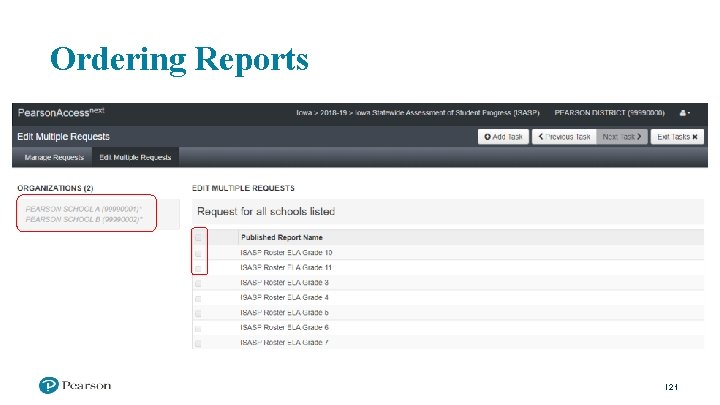Click ISASP Roster ELA Grade 10 row text
Viewport: 720px width, 405px height.
(286, 253)
